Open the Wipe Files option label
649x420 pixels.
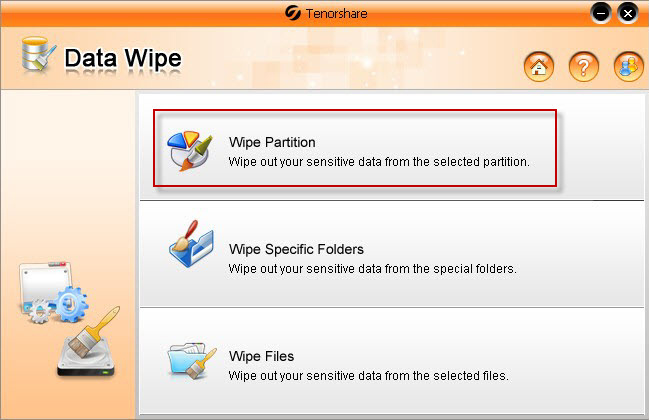(261, 356)
